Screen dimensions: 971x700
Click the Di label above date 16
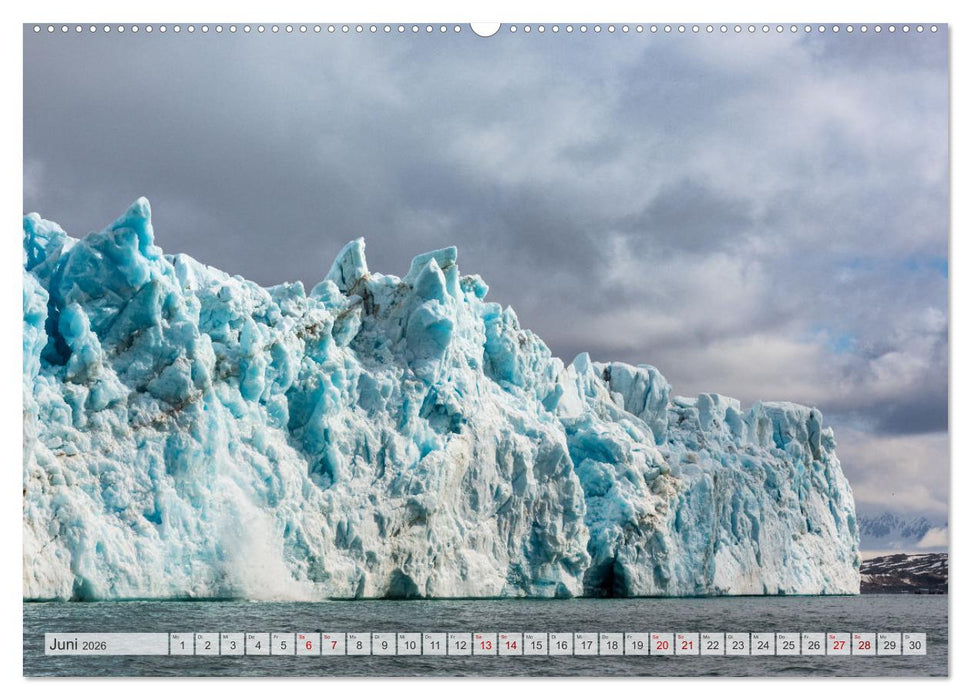(555, 637)
